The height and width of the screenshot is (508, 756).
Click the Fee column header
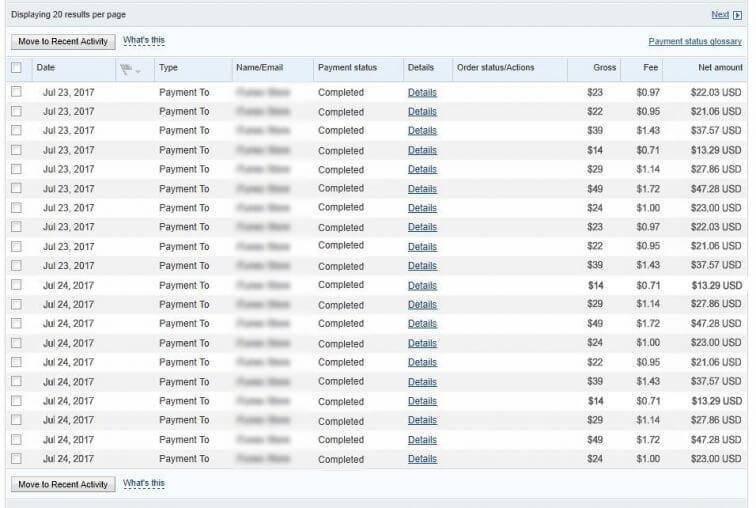[650, 67]
